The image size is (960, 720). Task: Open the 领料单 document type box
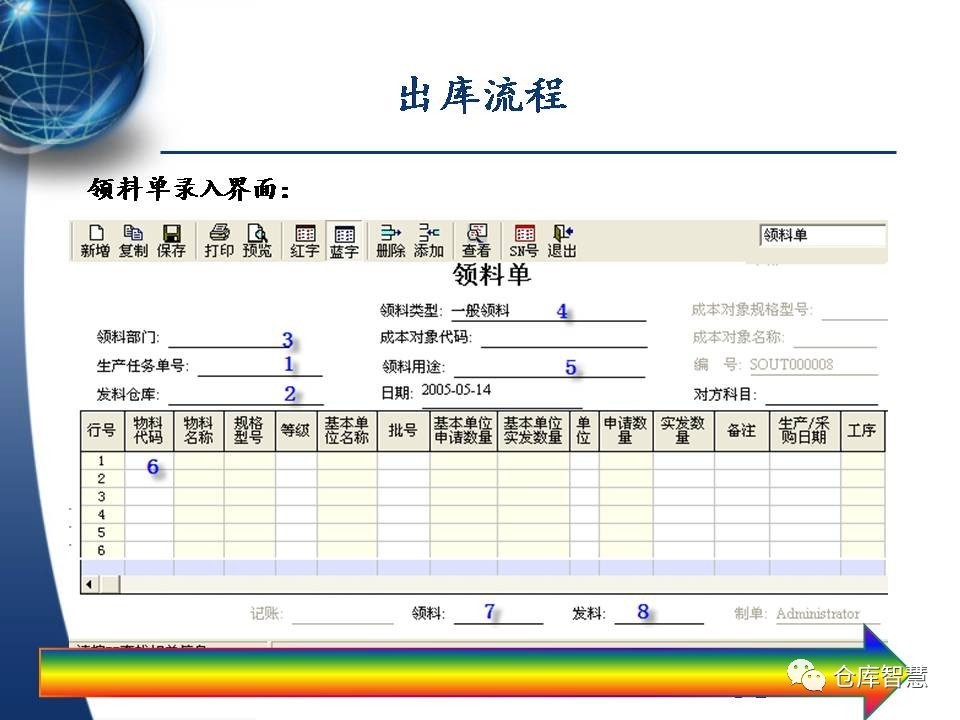[x=822, y=236]
